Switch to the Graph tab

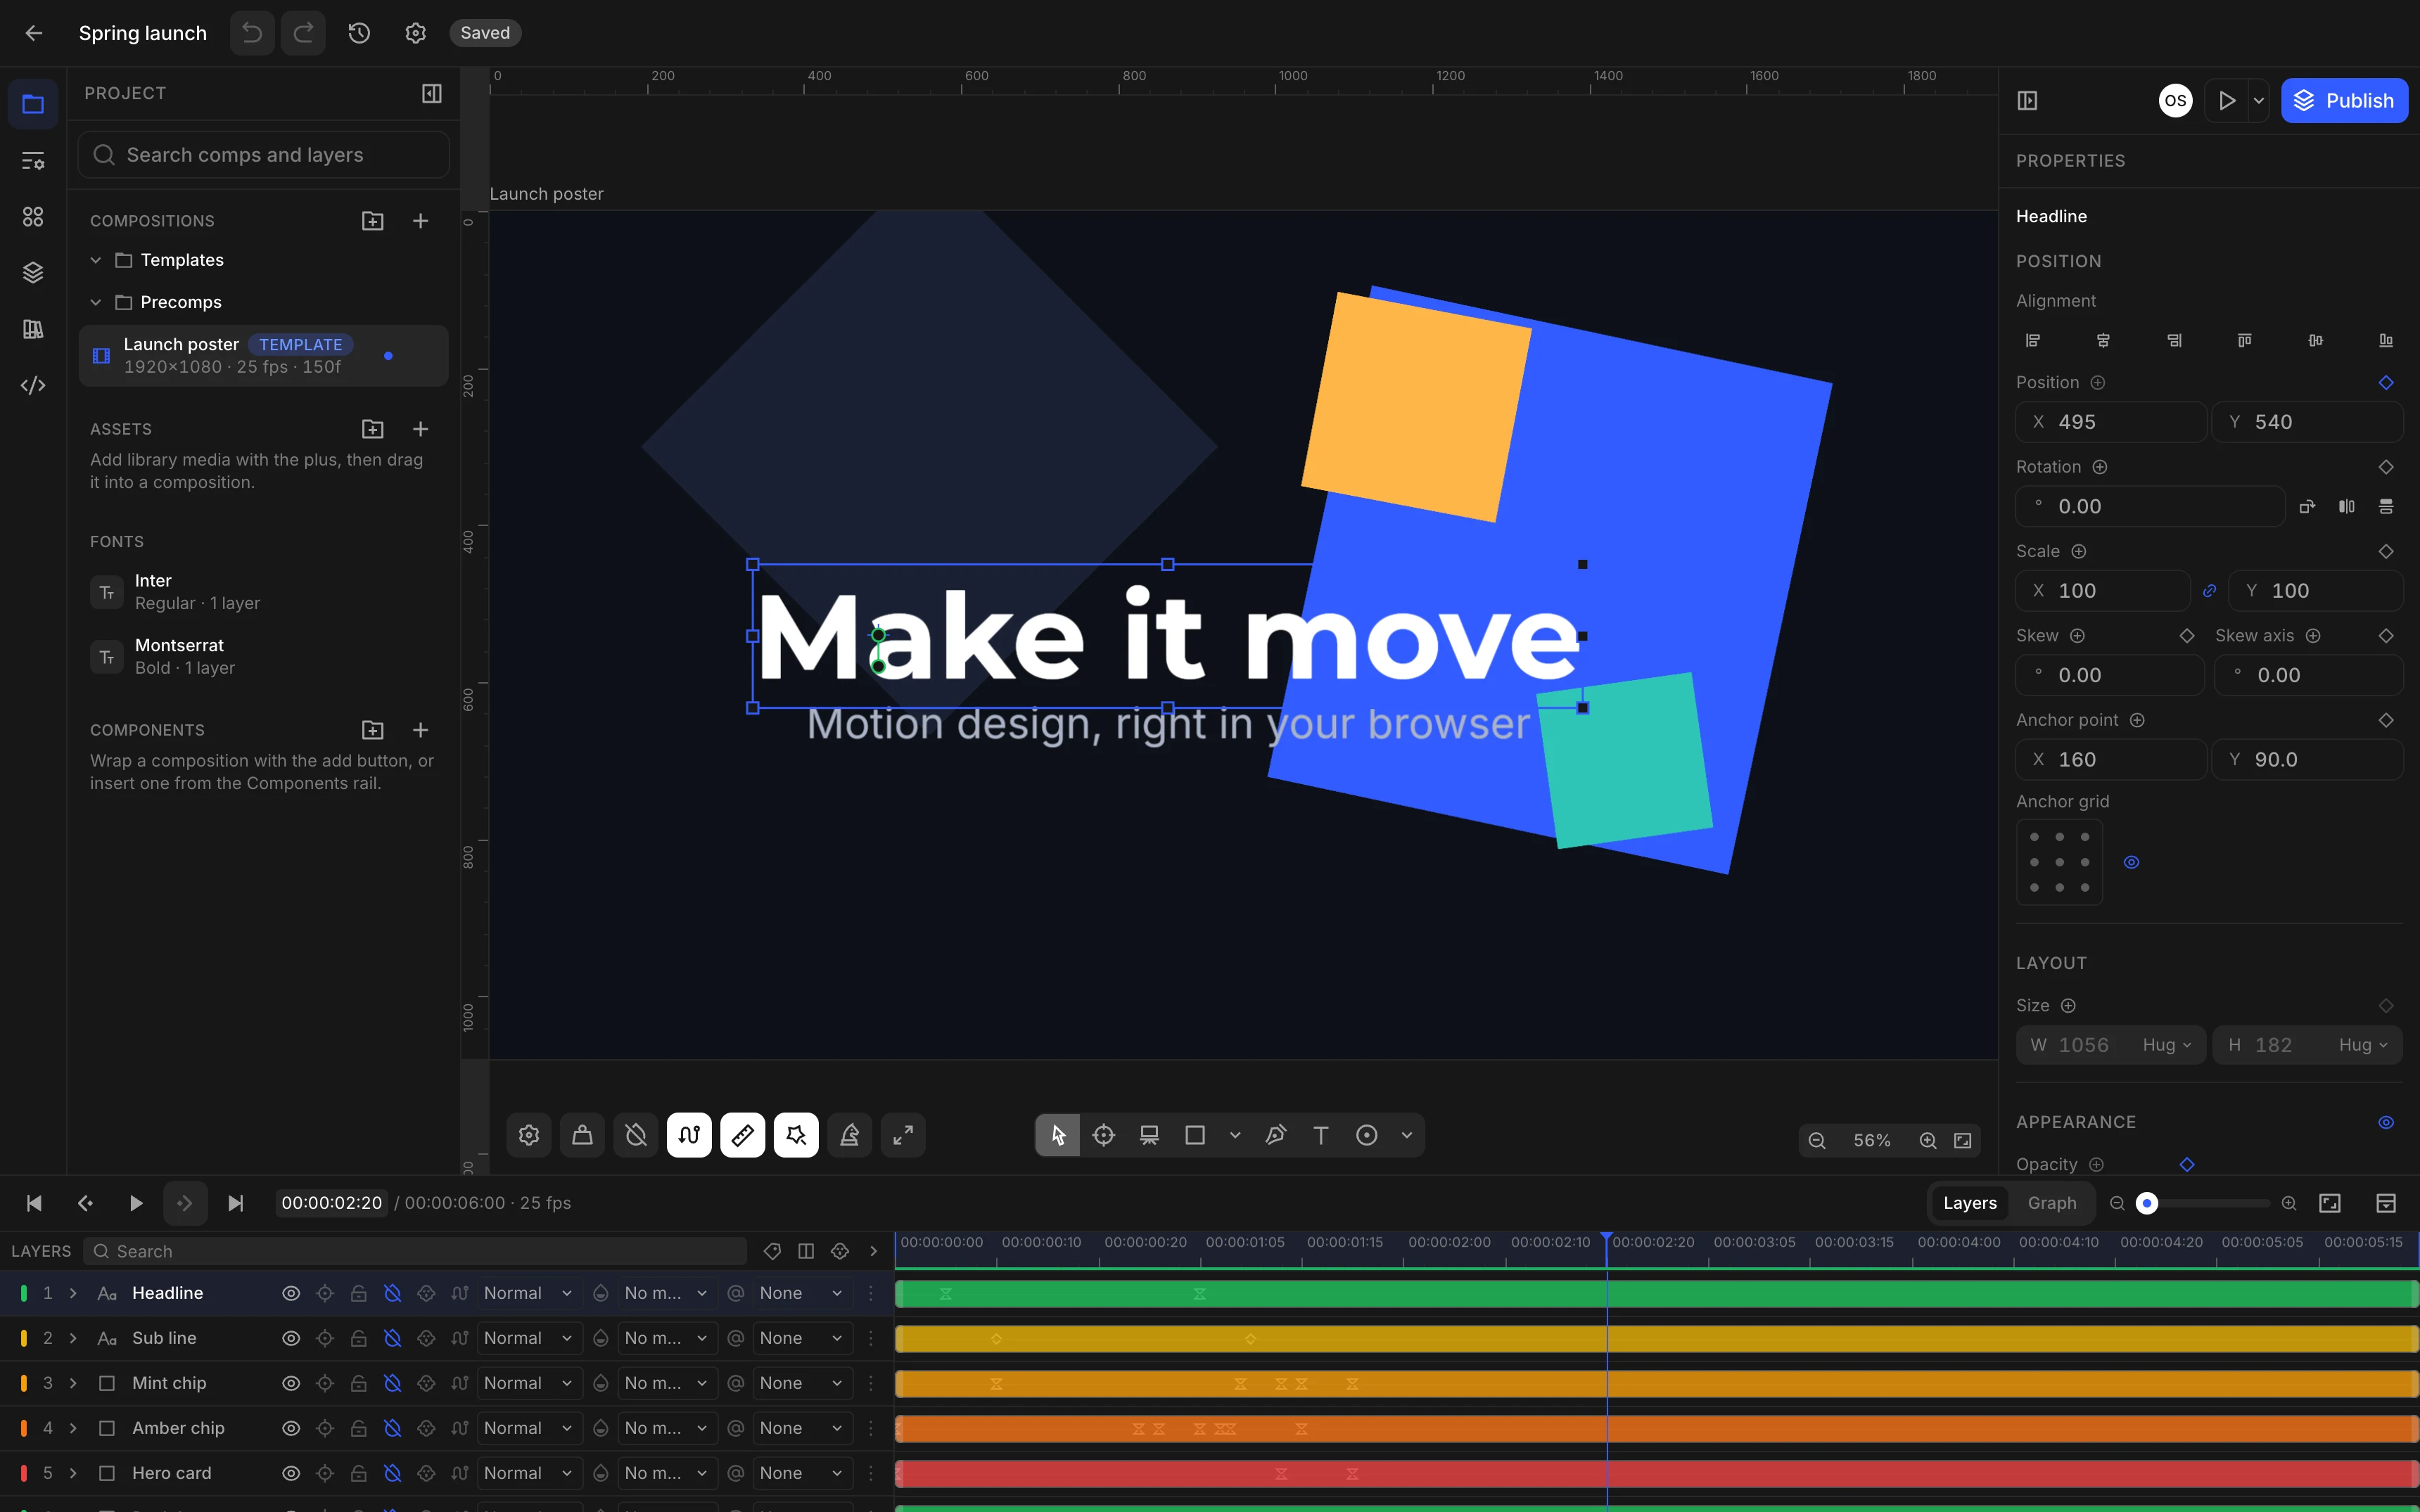(x=2052, y=1203)
